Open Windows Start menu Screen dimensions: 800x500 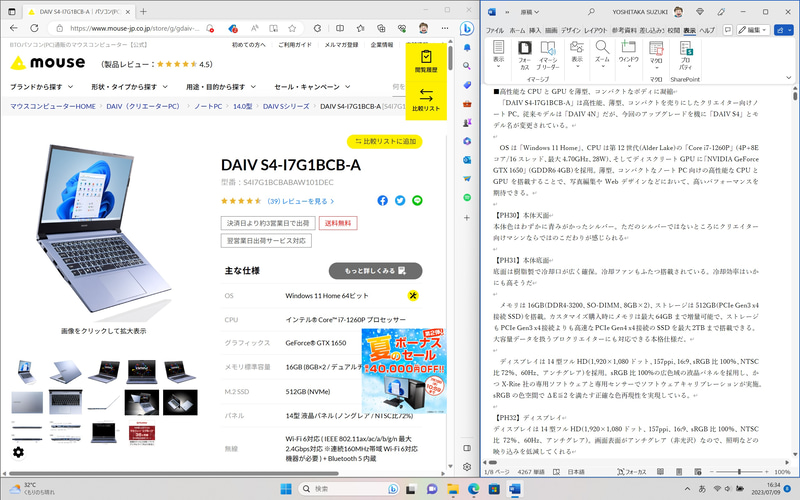tap(286, 489)
